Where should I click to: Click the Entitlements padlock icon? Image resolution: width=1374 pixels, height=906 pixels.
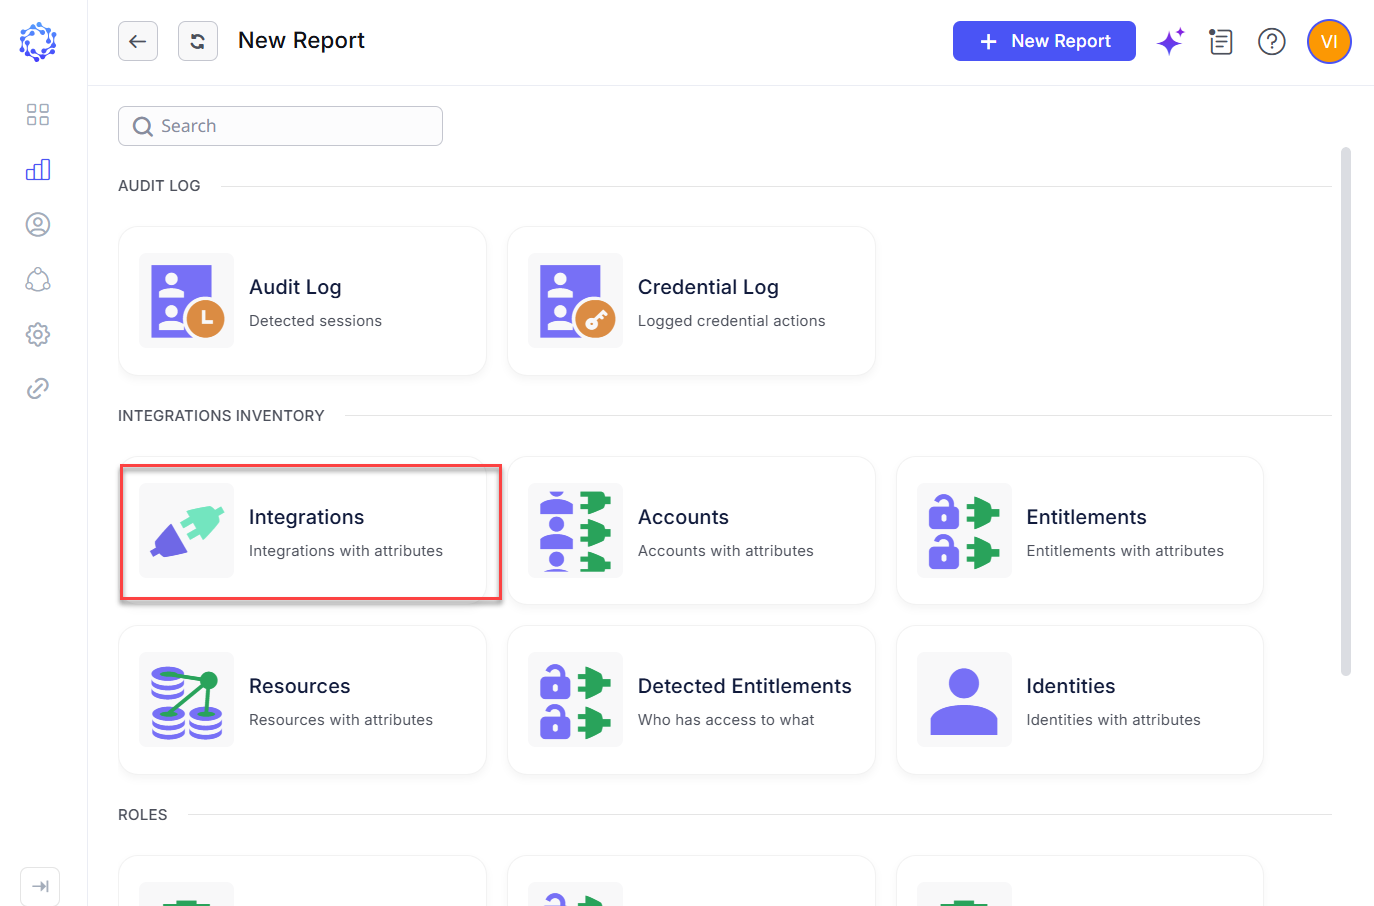[964, 531]
